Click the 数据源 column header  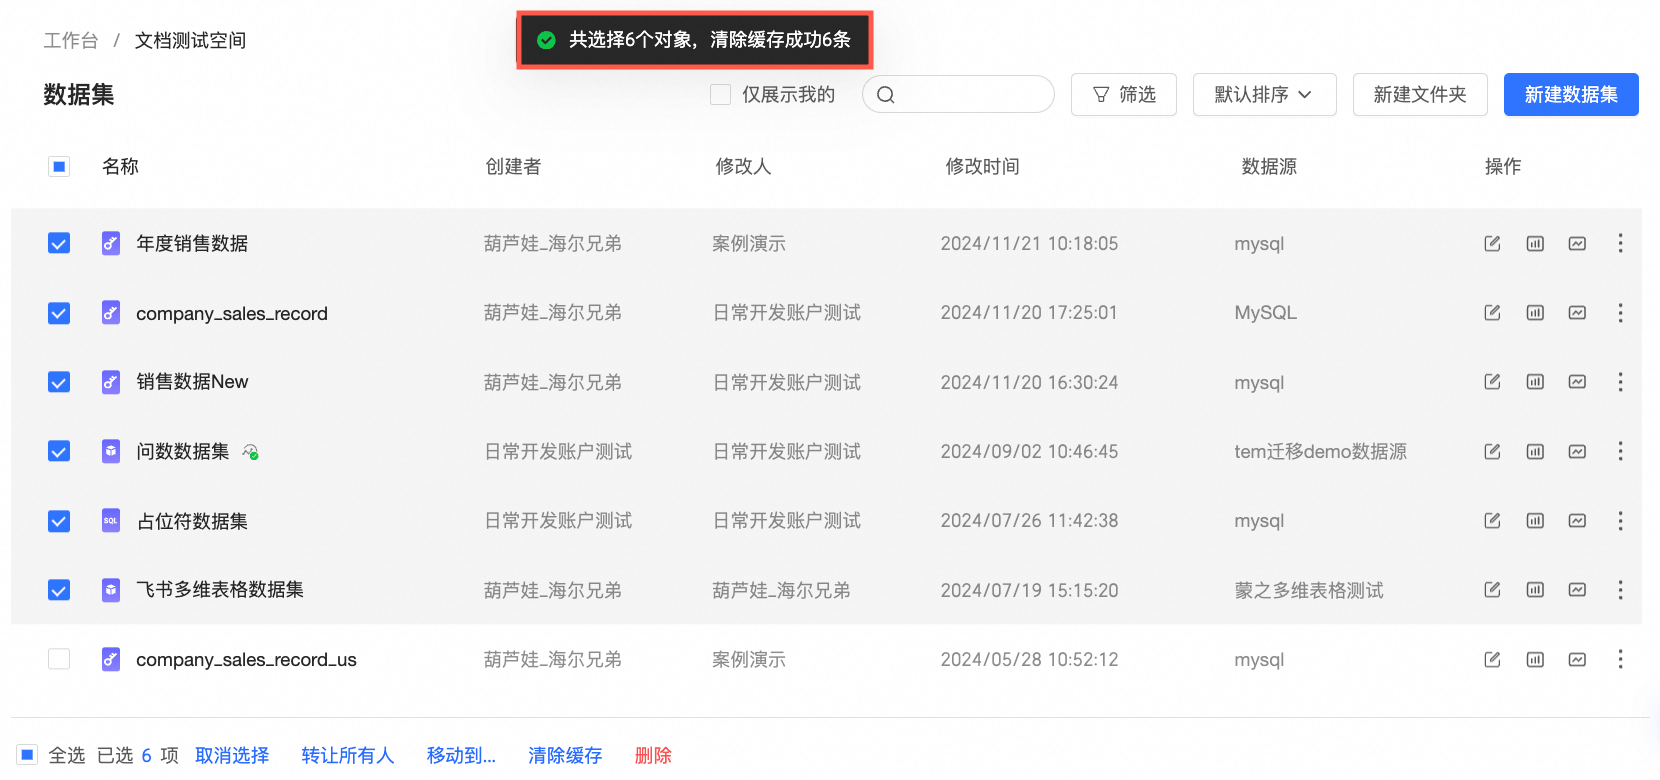[x=1269, y=166]
